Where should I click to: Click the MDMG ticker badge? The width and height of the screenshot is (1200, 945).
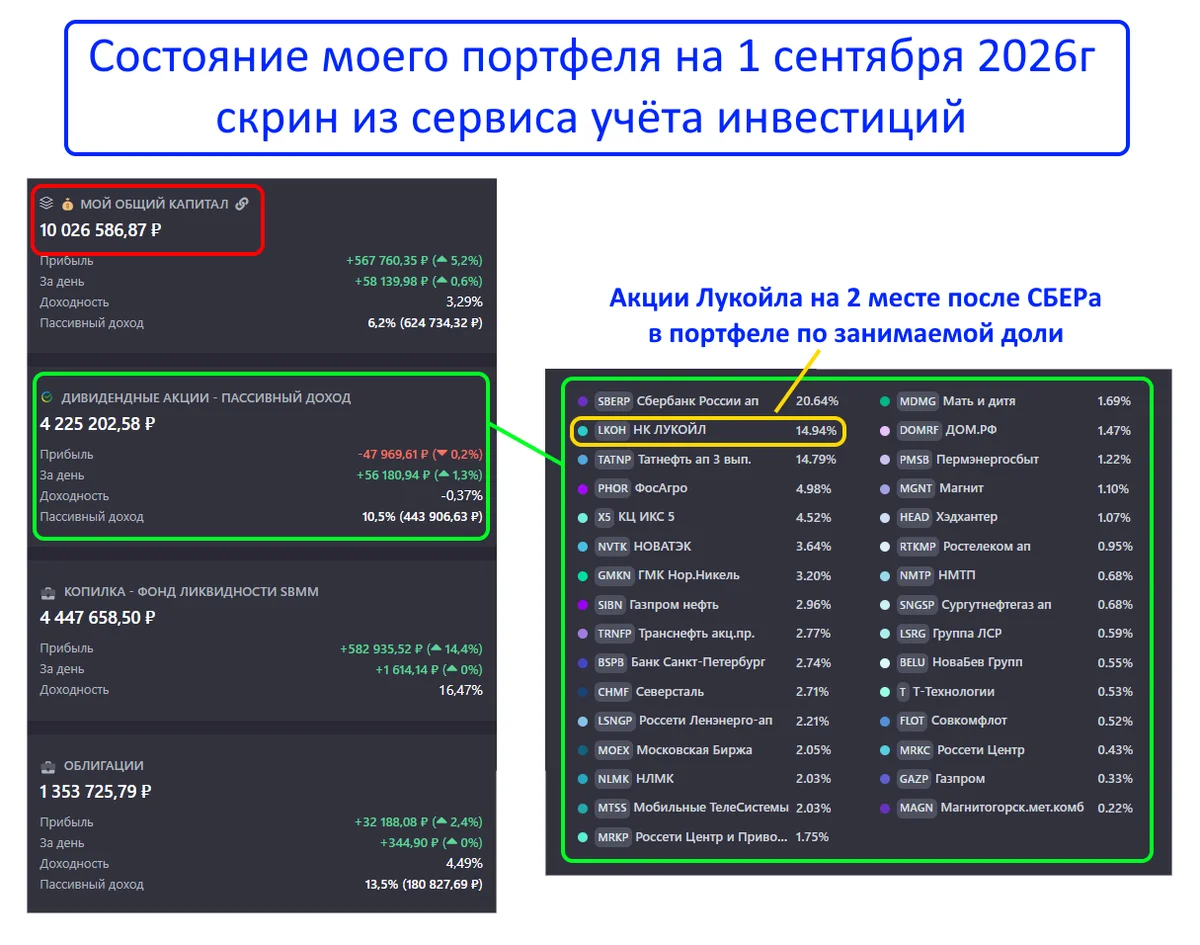916,401
